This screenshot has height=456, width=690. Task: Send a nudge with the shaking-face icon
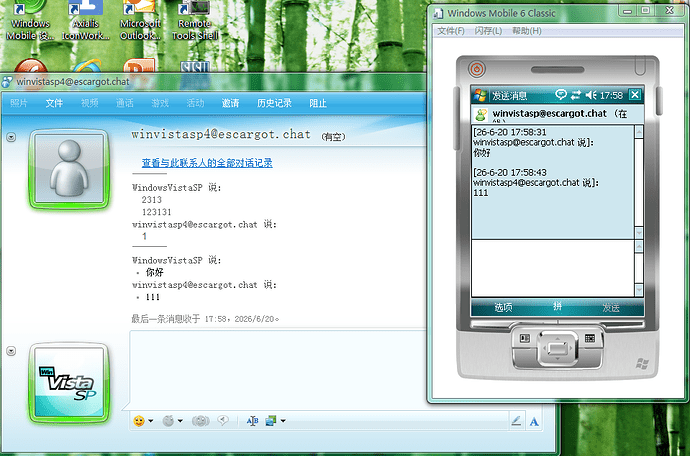200,421
